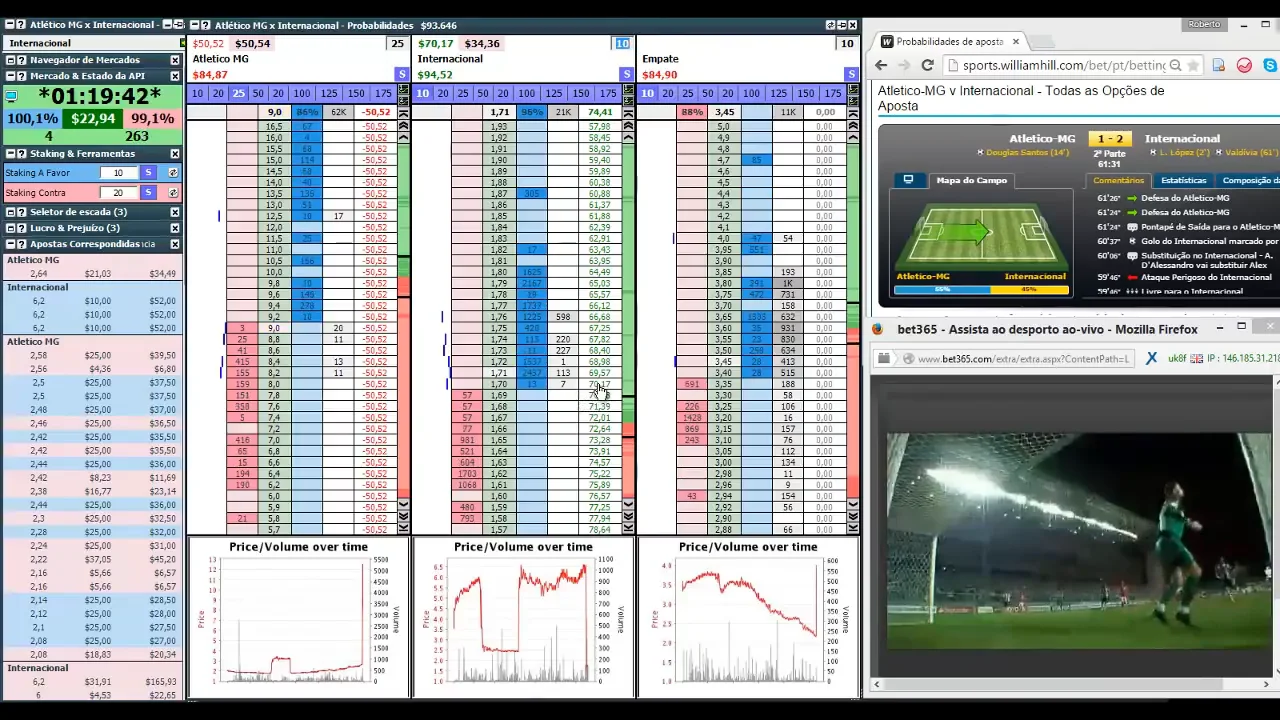
Task: Reload the William Hill page in Chrome
Action: click(927, 65)
